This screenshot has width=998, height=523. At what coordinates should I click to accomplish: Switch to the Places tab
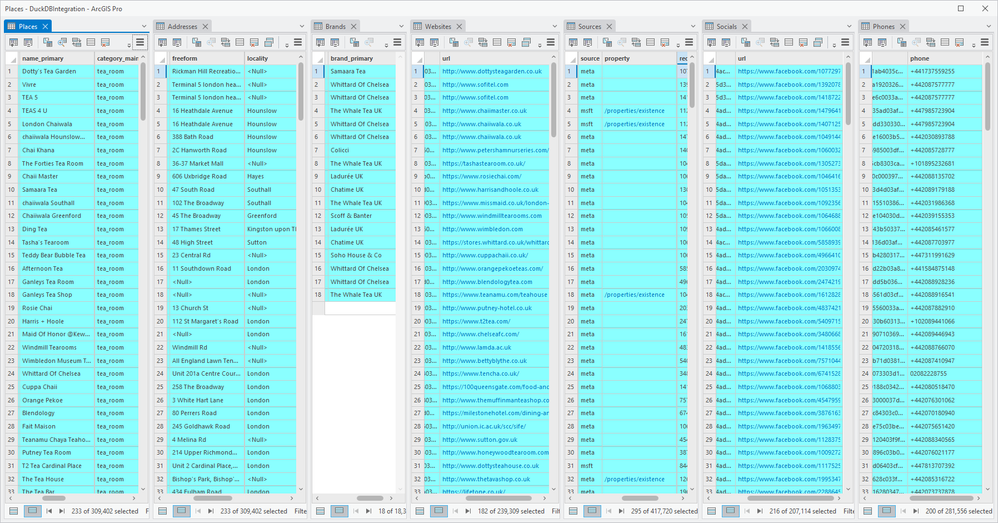point(27,26)
